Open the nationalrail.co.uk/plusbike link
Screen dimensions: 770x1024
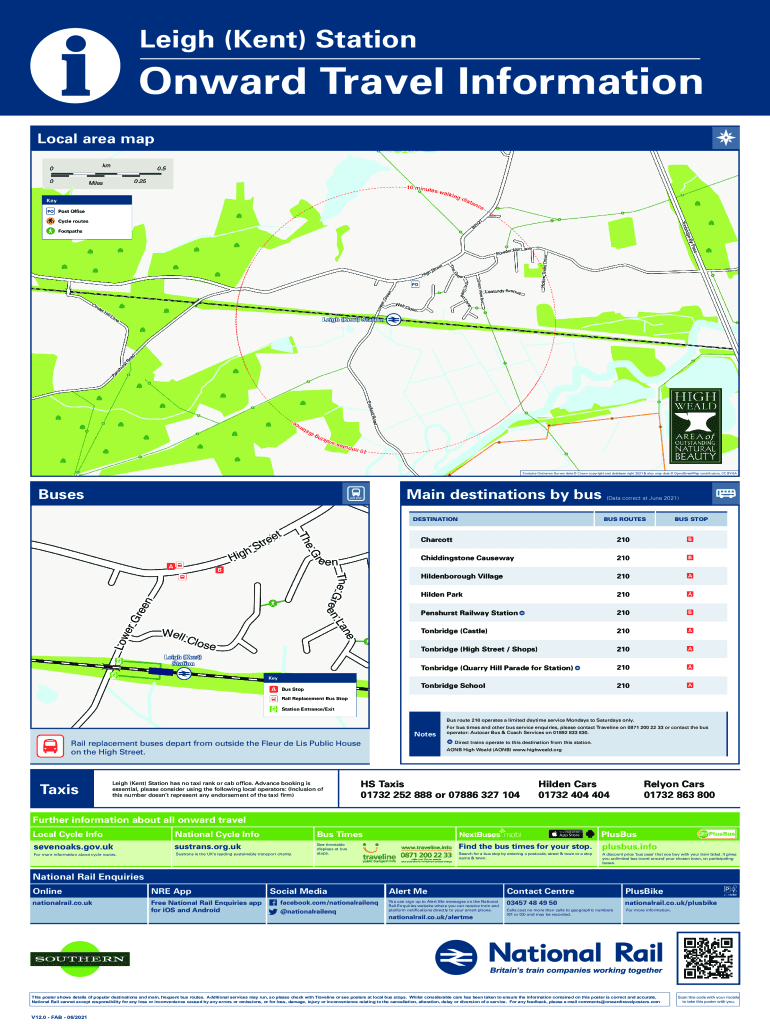point(671,902)
